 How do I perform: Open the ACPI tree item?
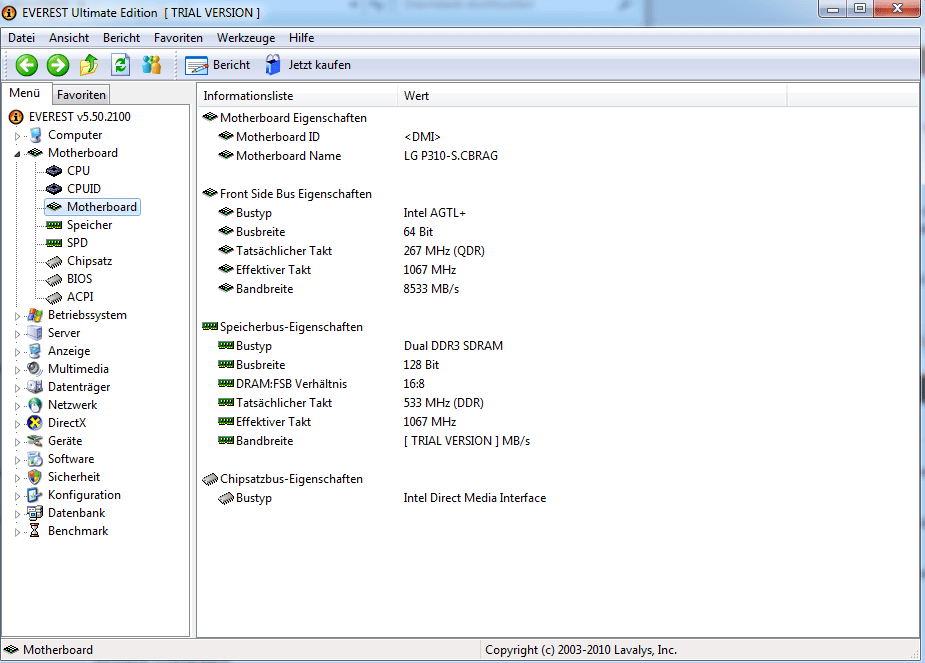pos(80,297)
